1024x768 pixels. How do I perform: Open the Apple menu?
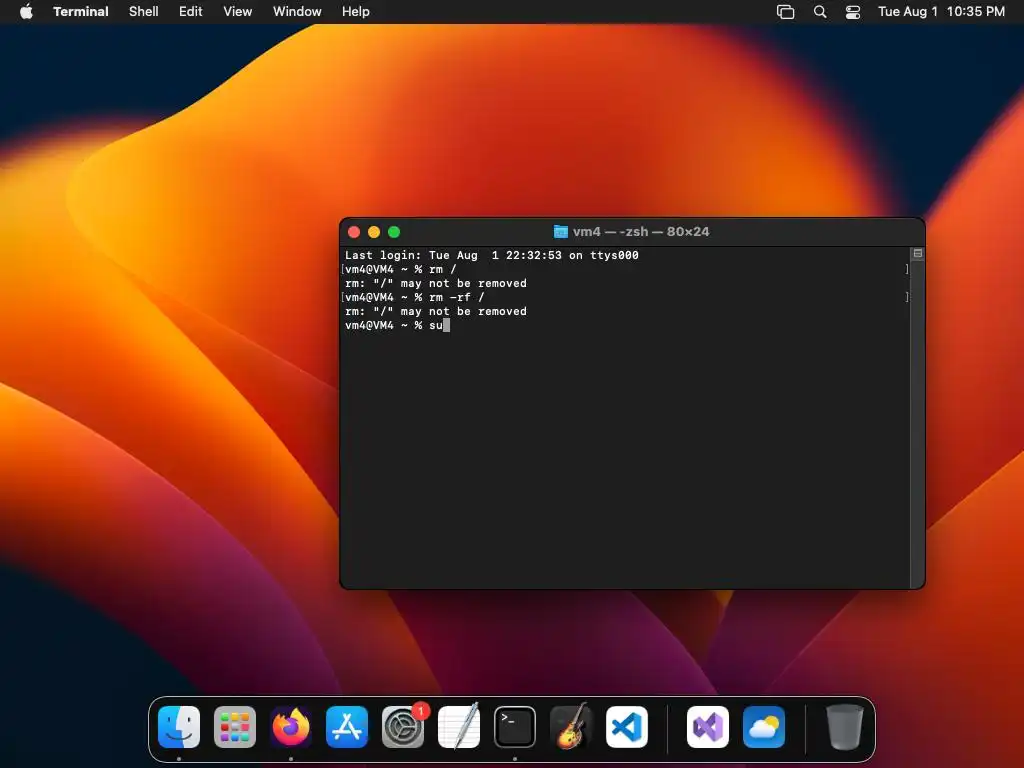point(26,11)
